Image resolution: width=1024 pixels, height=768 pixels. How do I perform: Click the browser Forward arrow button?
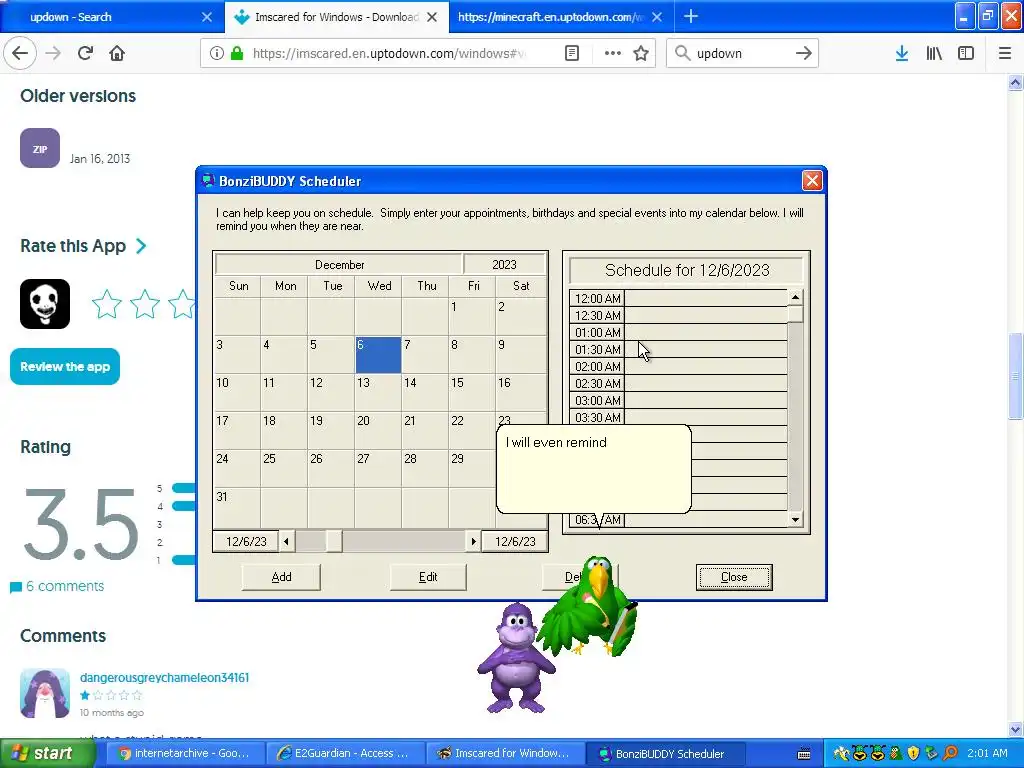point(53,53)
